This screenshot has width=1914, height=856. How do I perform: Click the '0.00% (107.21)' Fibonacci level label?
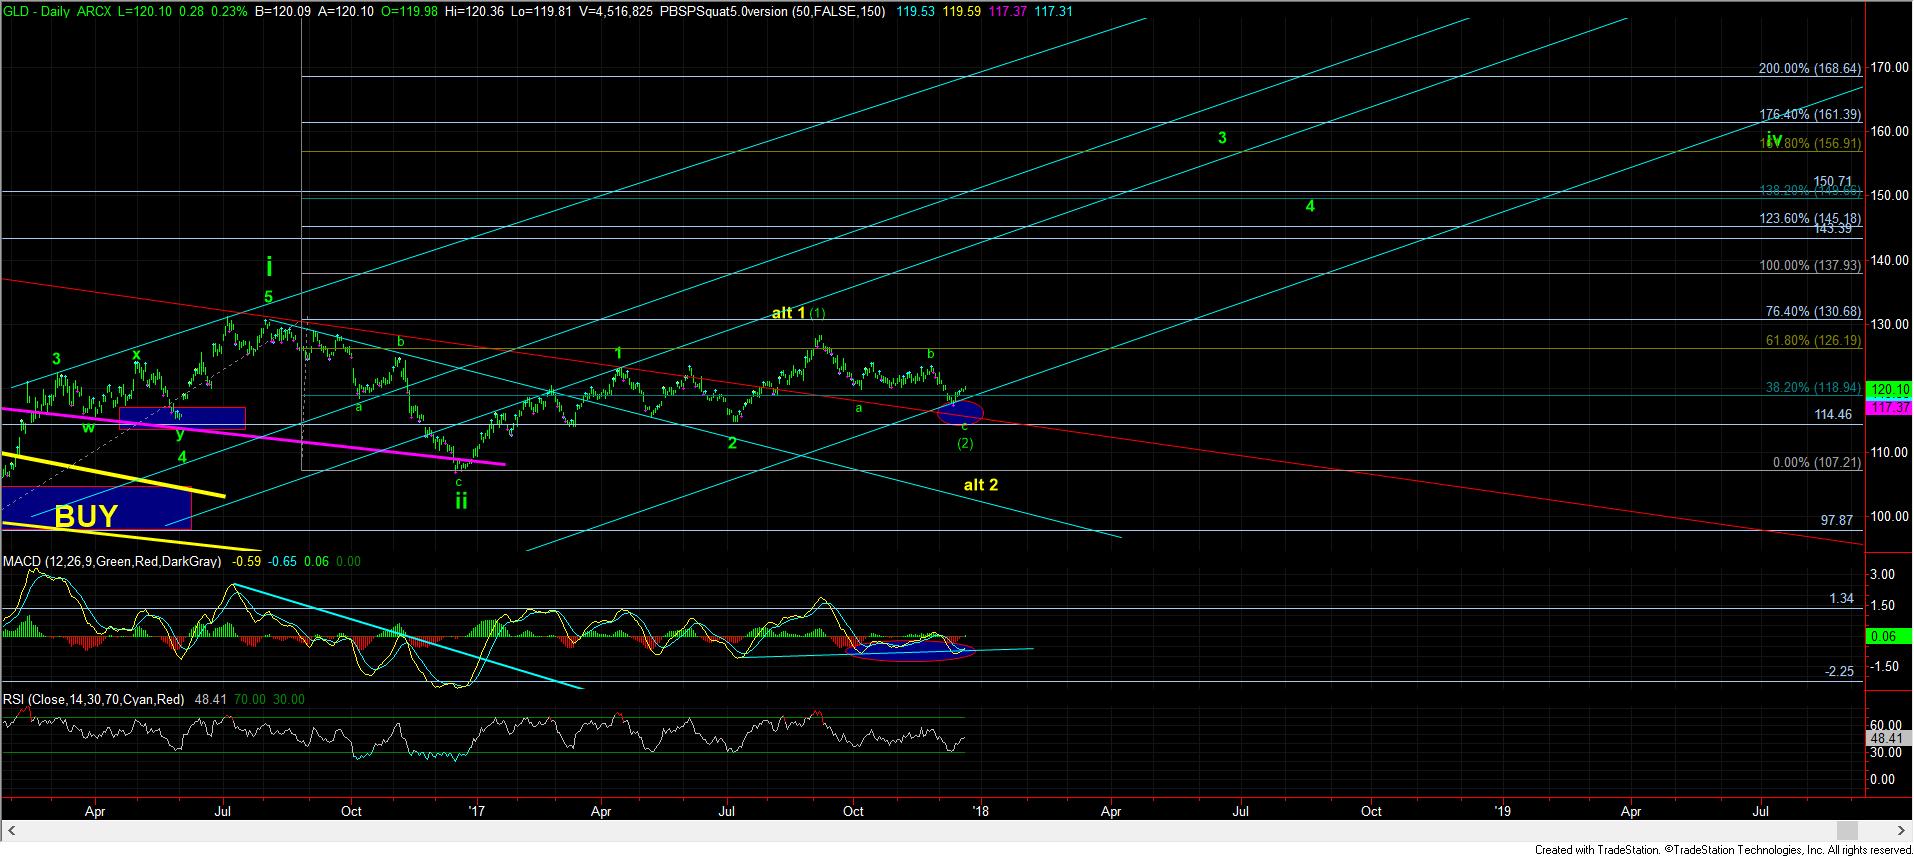point(1816,463)
